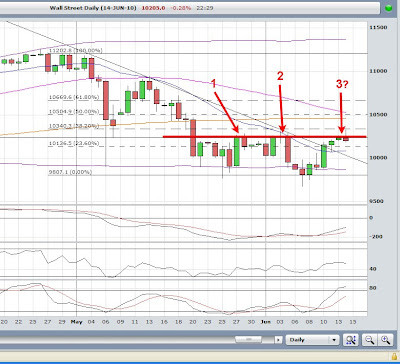Click the 11000 price axis label
Image resolution: width=400 pixels, height=364 pixels.
(378, 71)
